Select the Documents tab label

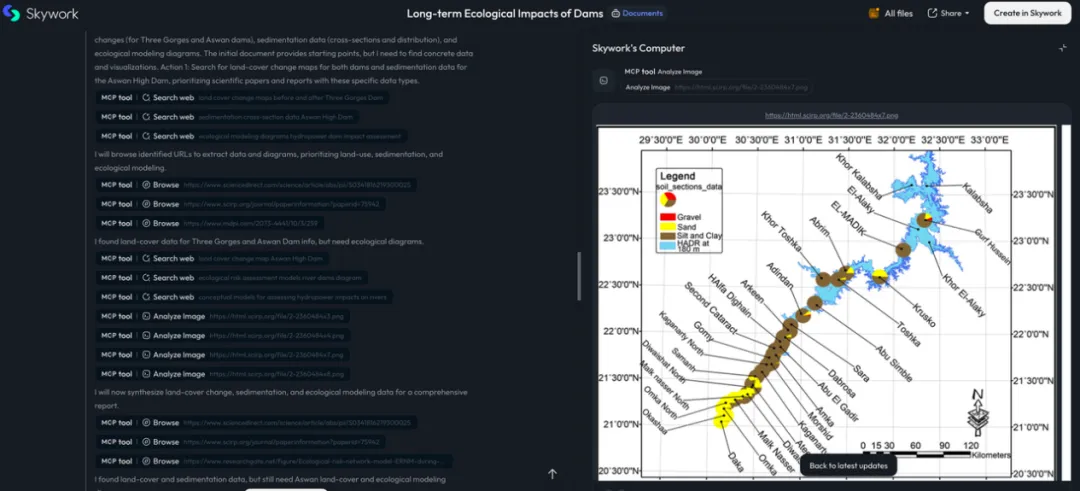642,13
